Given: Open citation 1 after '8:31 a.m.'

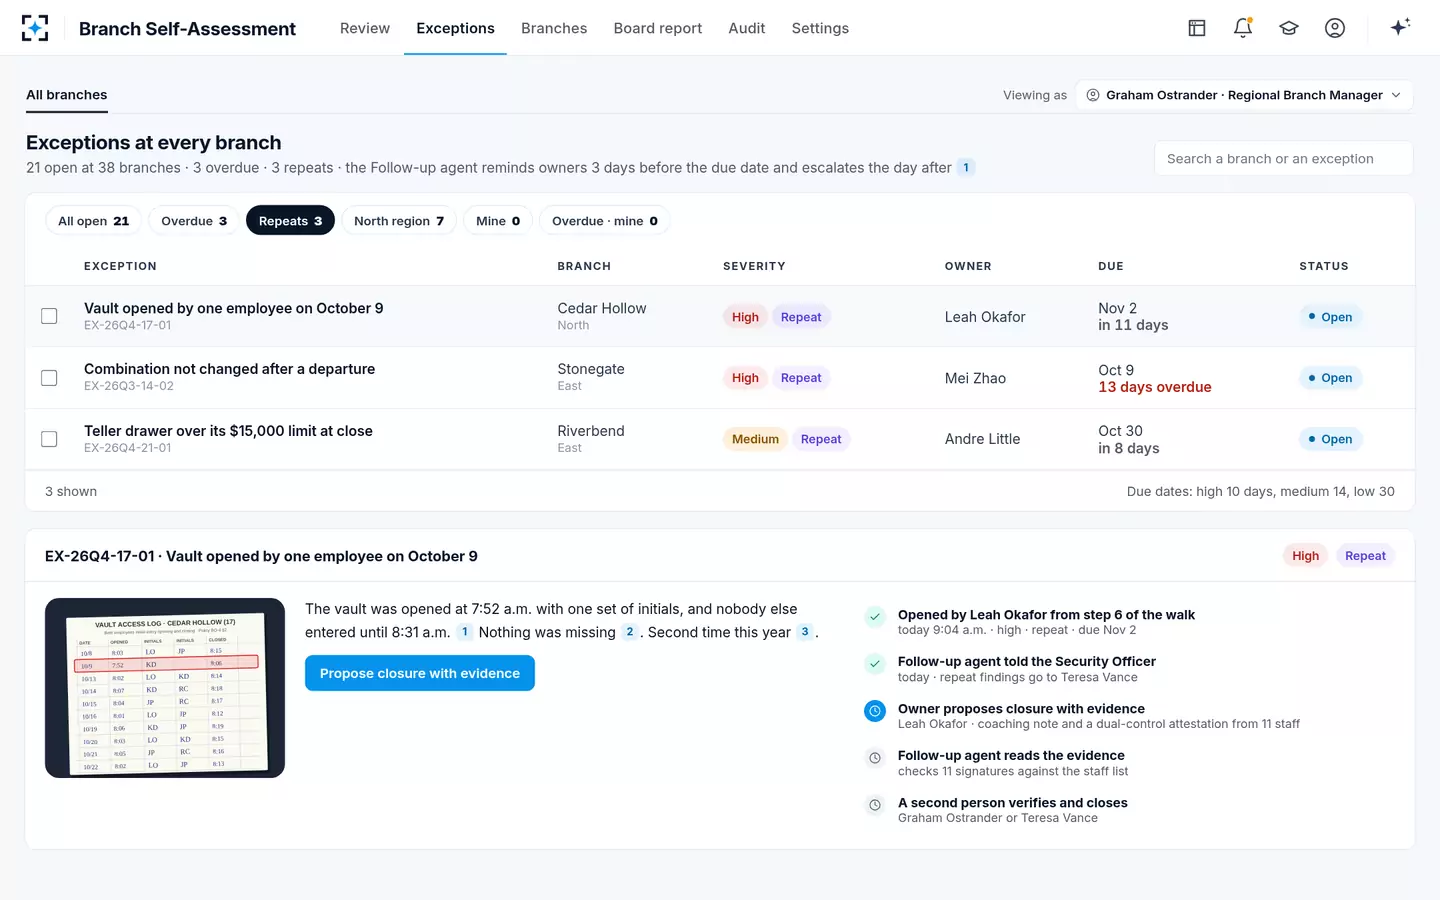Looking at the screenshot, I should 465,632.
